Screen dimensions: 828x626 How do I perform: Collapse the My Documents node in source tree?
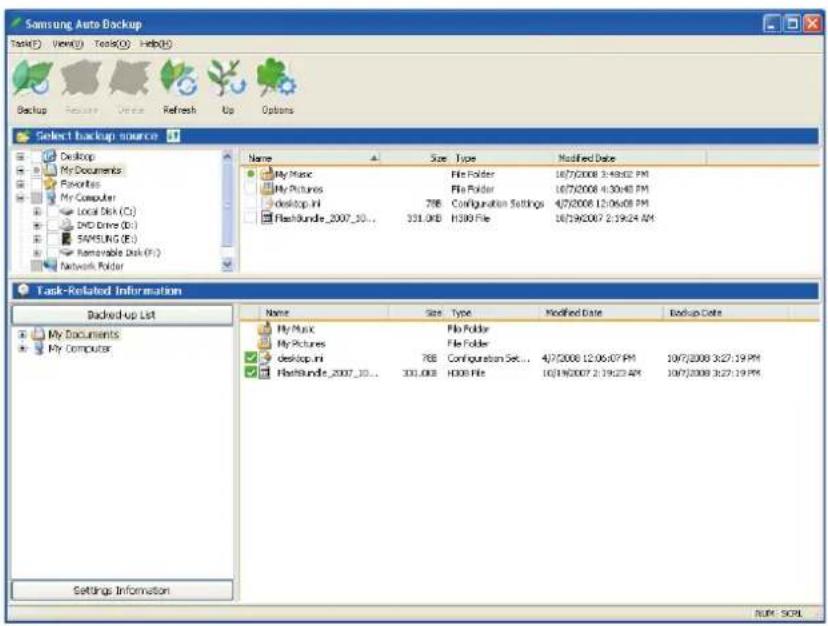[x=20, y=170]
